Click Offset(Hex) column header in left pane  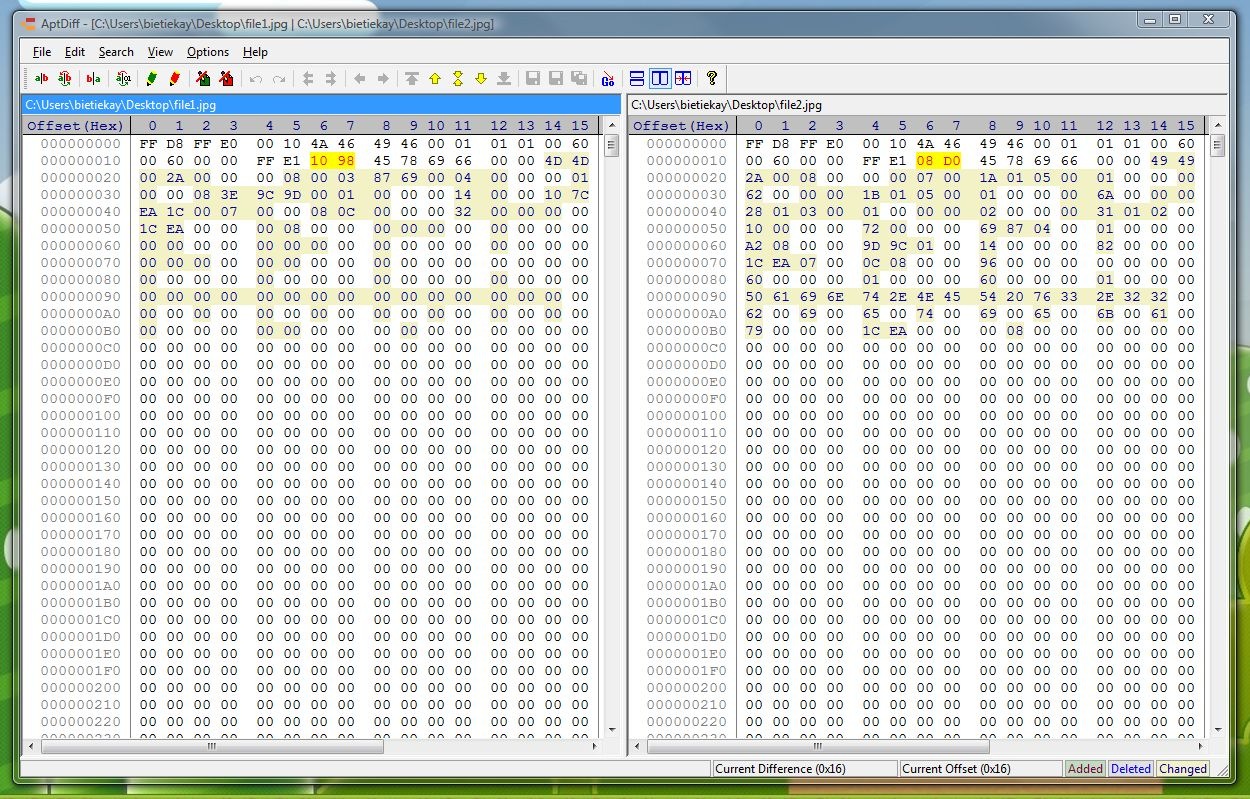(76, 126)
